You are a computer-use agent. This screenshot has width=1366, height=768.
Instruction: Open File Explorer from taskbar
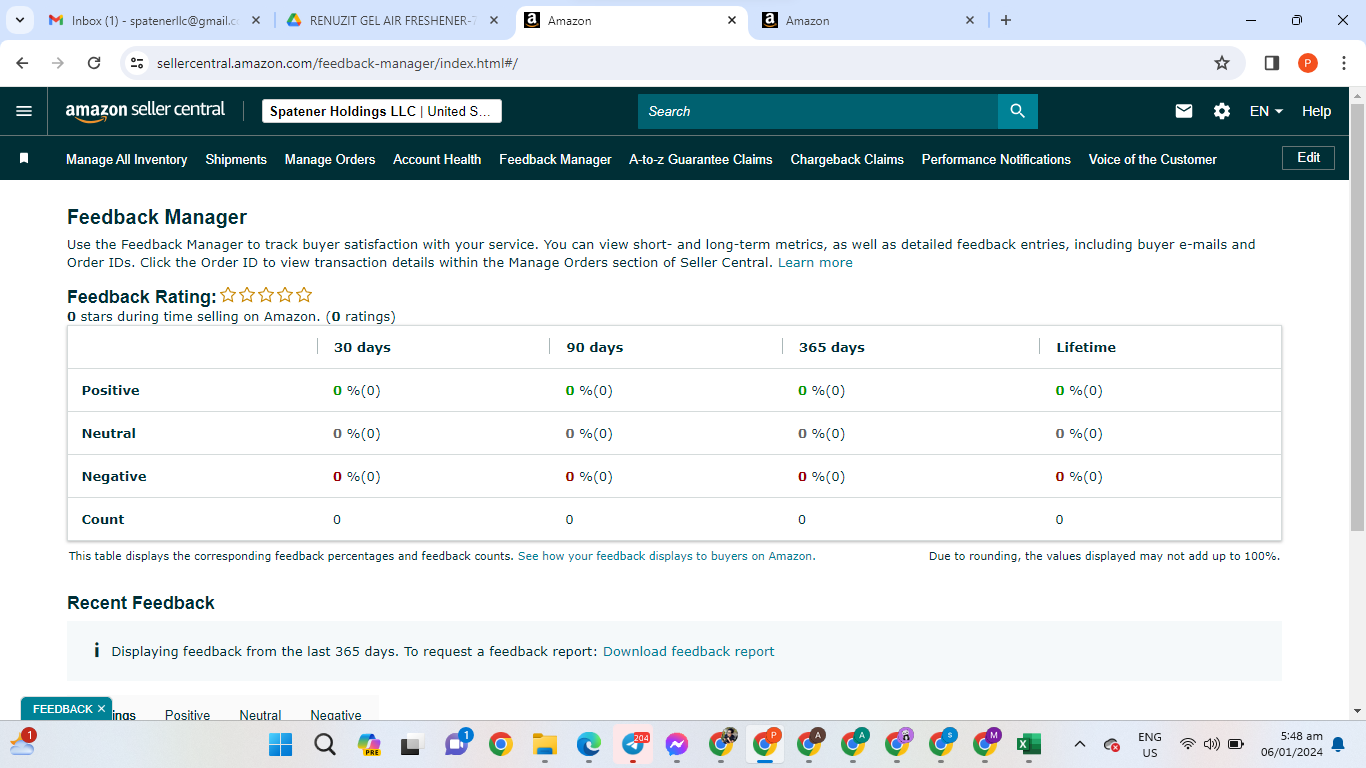coord(544,744)
